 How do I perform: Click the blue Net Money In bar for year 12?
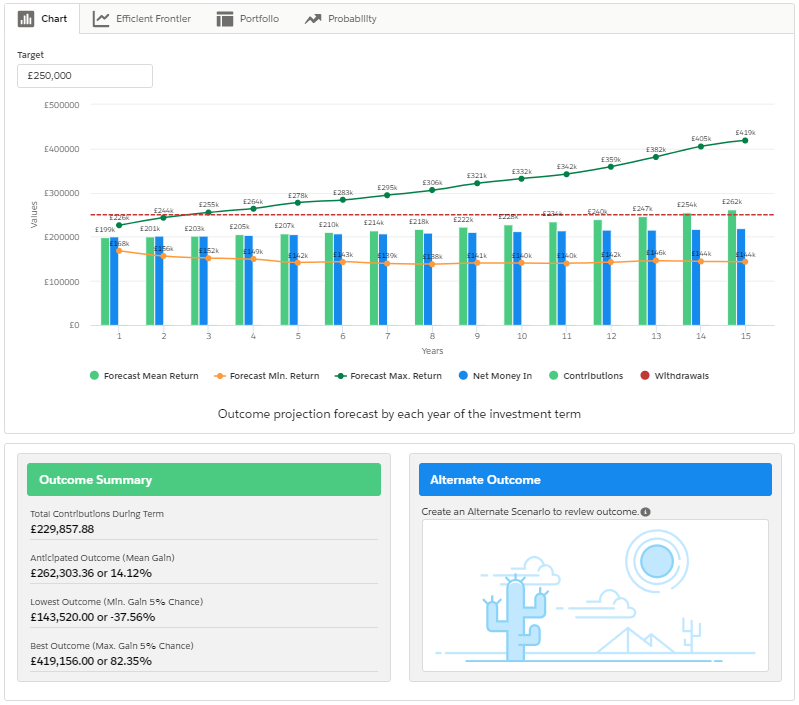click(607, 278)
